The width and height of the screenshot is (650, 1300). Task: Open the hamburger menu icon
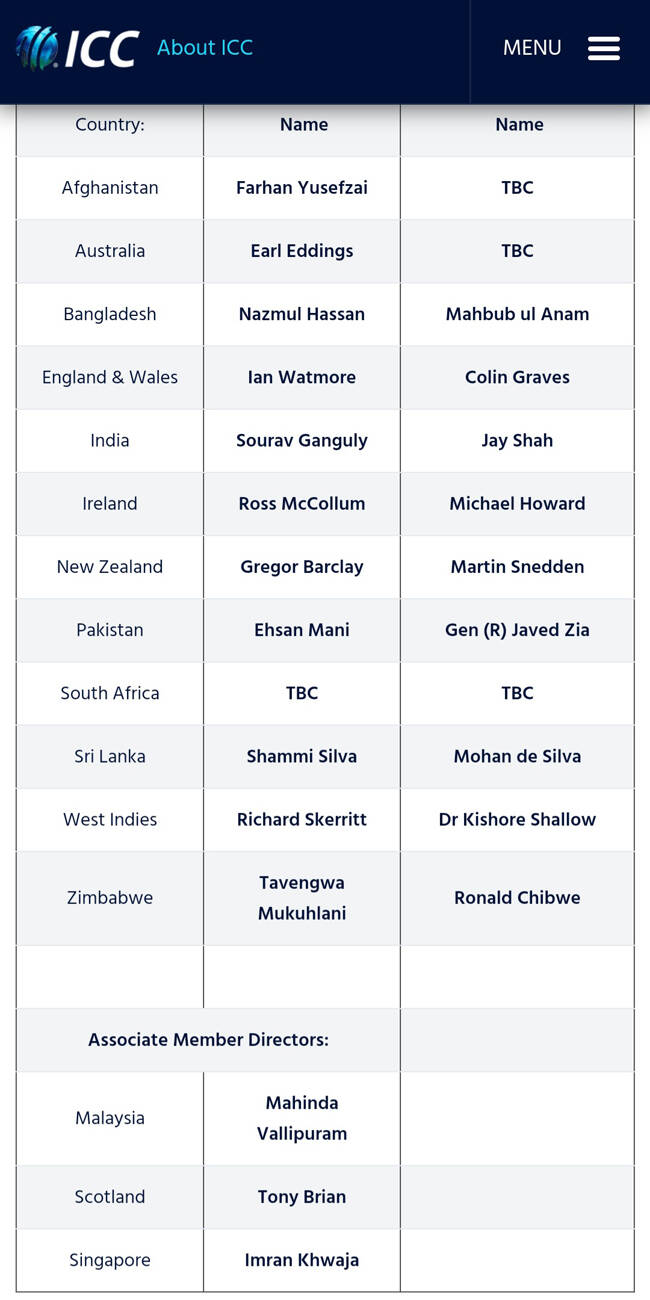(x=604, y=48)
